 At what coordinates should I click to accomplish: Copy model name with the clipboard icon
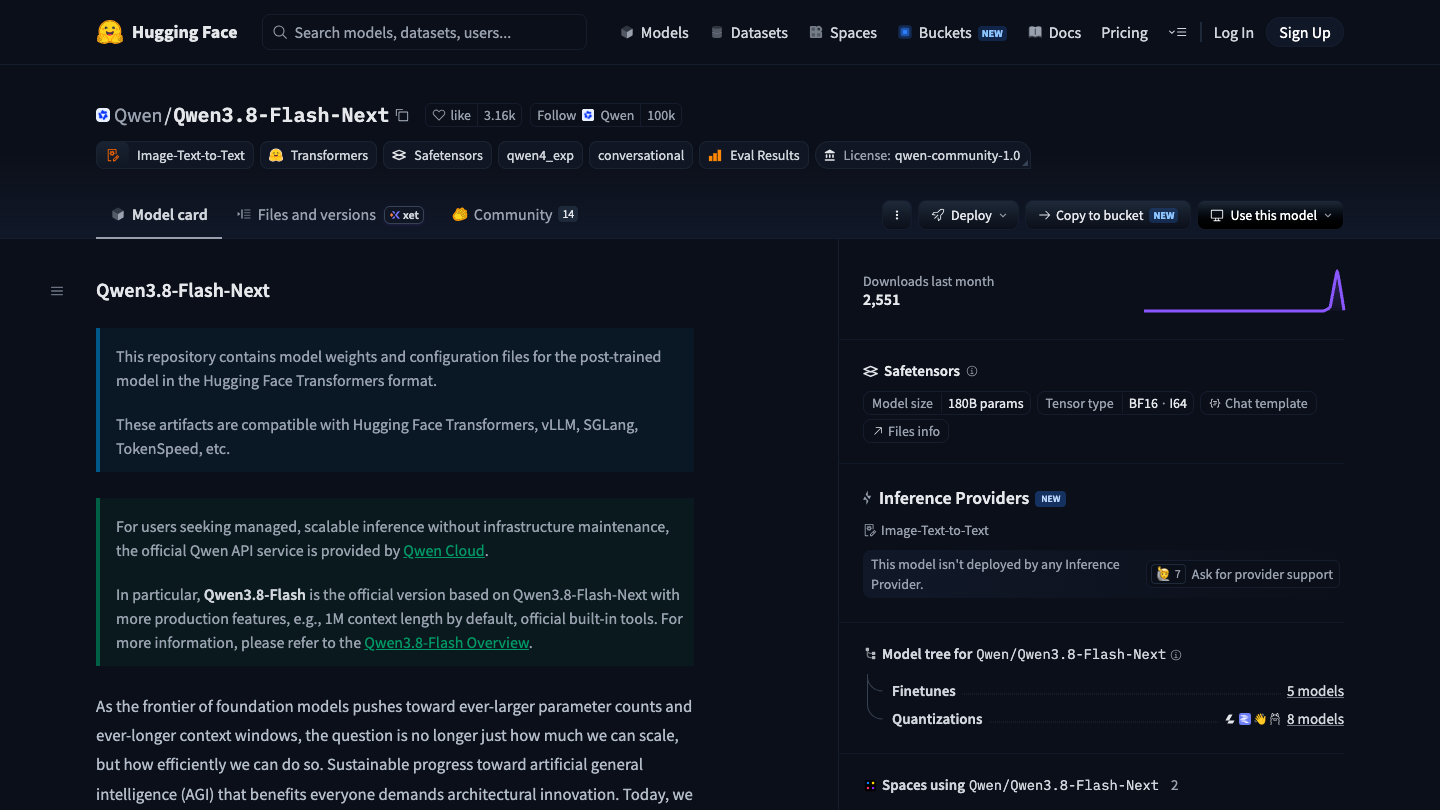click(402, 115)
